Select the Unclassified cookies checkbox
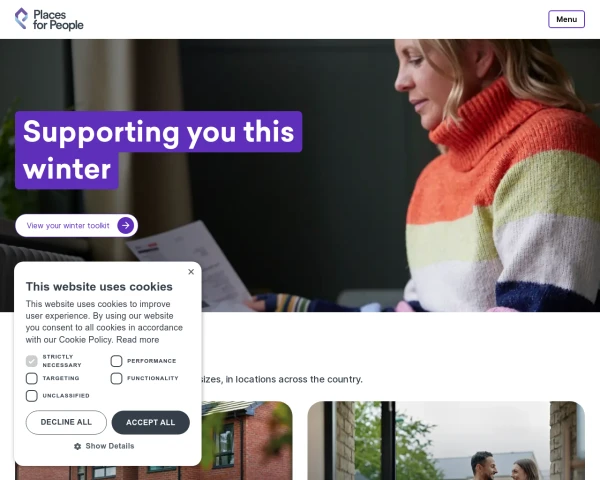600x480 pixels. point(32,395)
